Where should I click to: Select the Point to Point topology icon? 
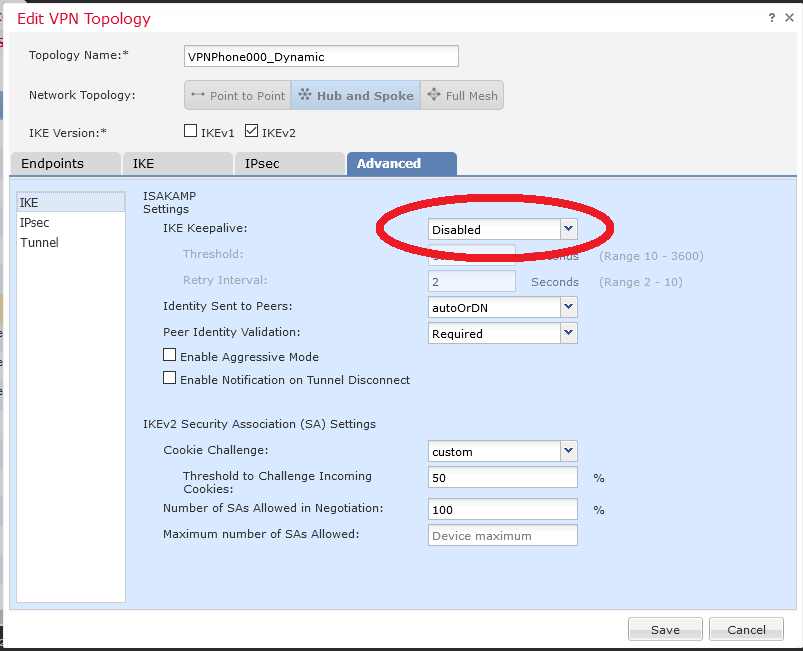238,95
